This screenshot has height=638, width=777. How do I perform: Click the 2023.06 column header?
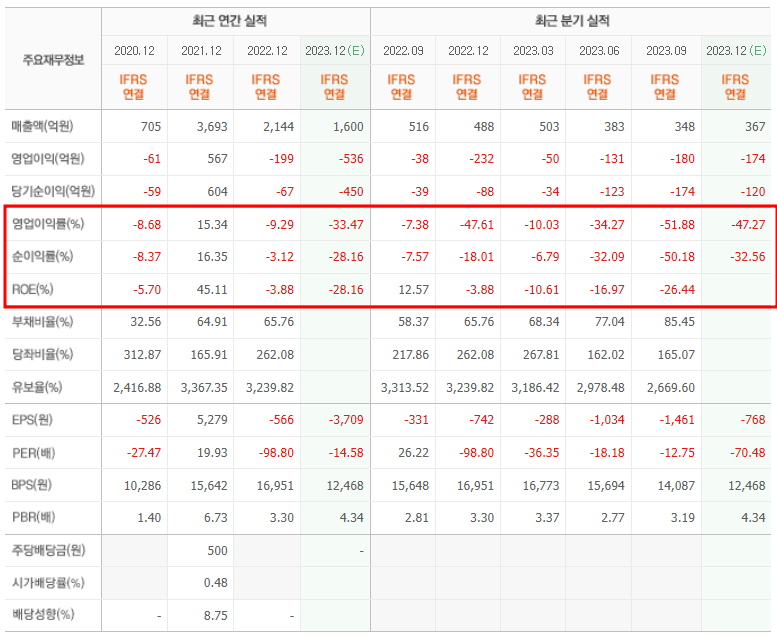pos(599,51)
